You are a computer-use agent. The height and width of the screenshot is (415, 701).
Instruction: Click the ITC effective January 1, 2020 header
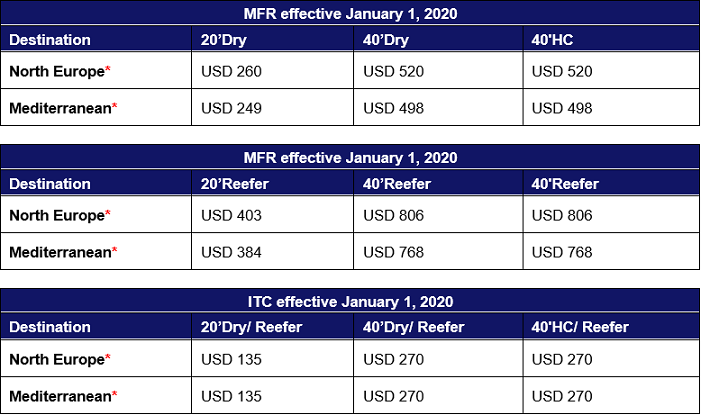[x=350, y=302]
